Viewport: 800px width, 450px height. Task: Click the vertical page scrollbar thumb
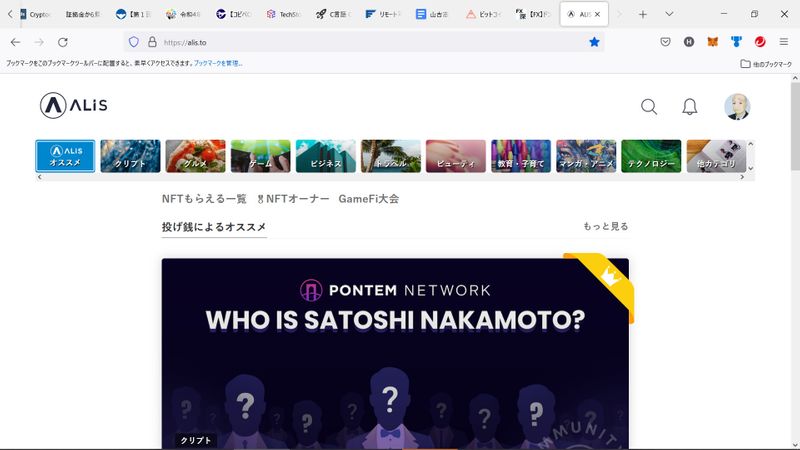click(795, 126)
